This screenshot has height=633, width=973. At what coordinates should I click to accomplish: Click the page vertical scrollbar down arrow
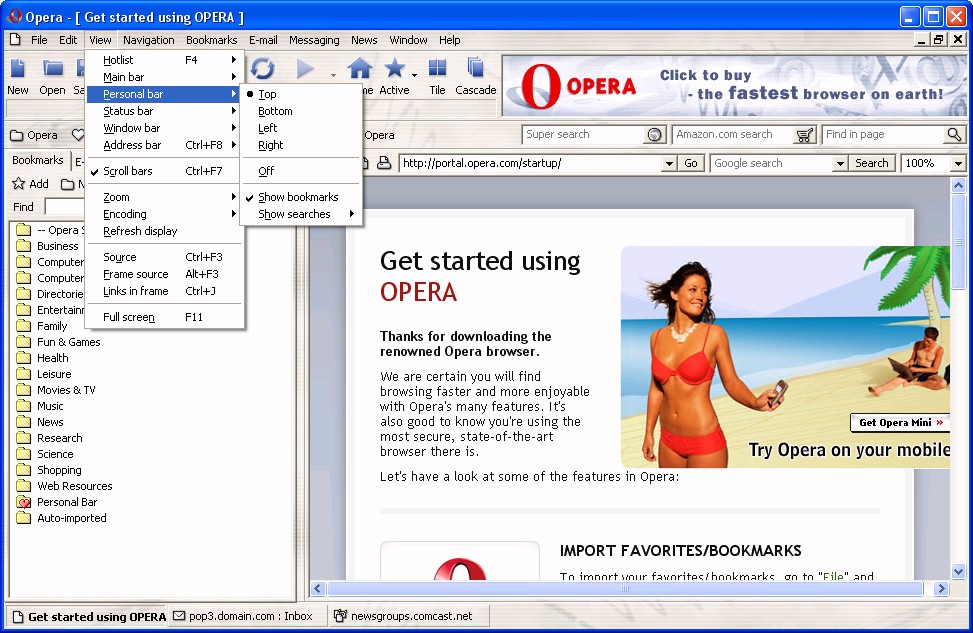(x=958, y=572)
